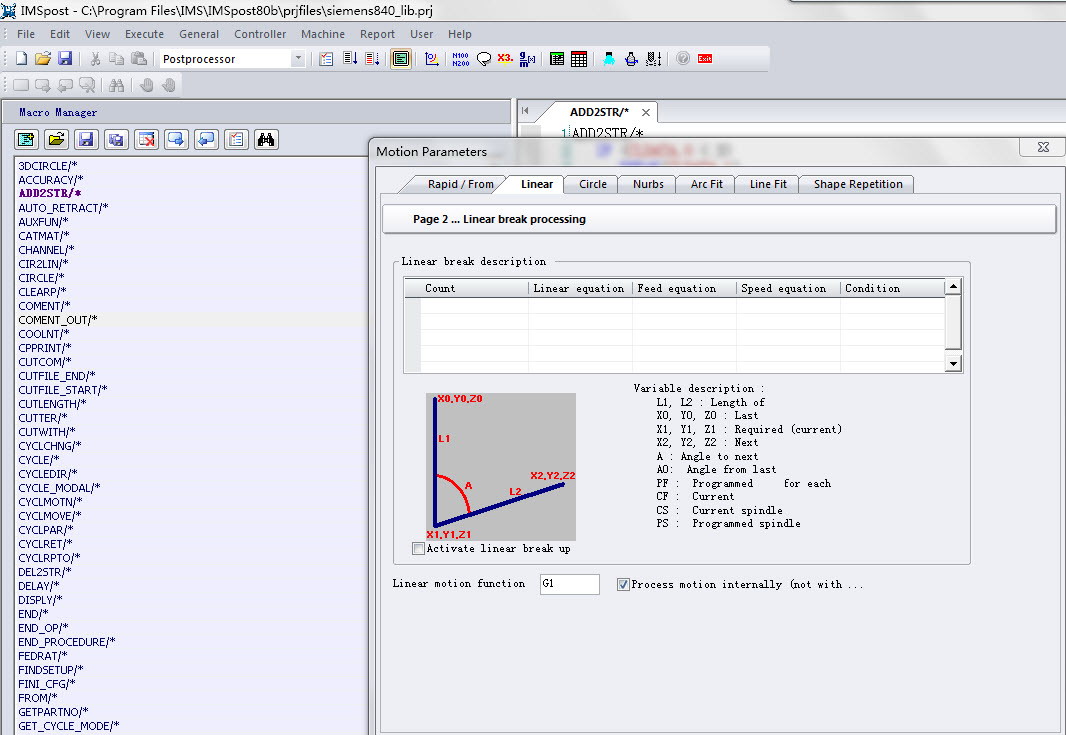Click the speech bubble comment icon in main toolbar
The width and height of the screenshot is (1066, 735).
(483, 59)
